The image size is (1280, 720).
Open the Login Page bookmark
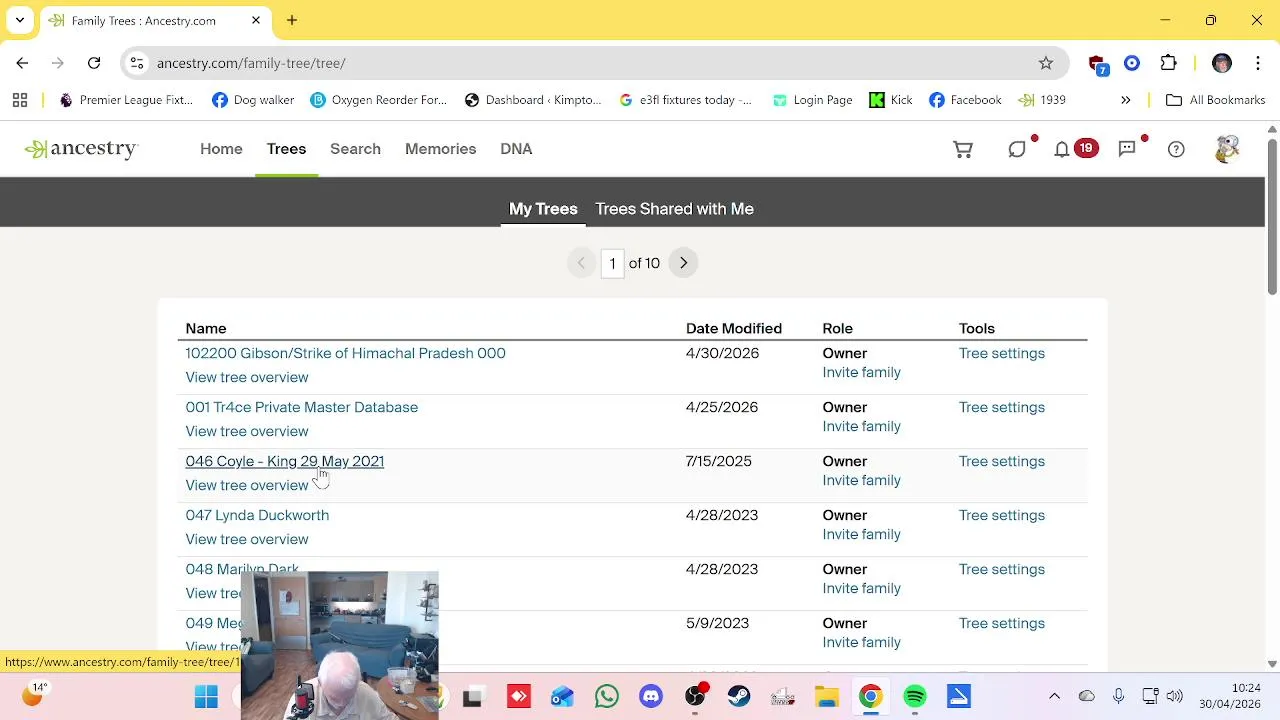click(812, 100)
